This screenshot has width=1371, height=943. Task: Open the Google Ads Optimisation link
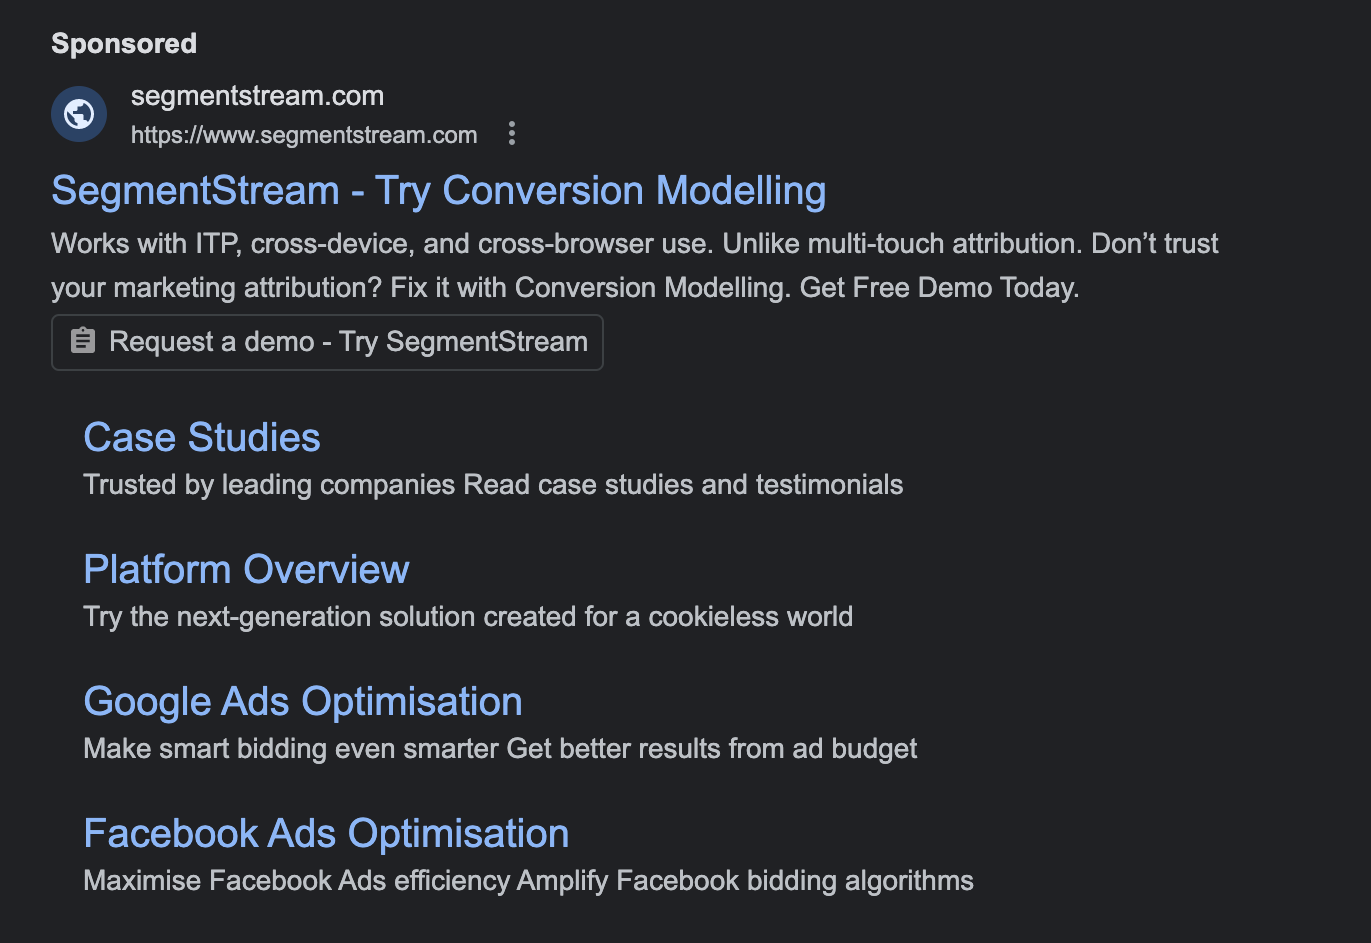(x=303, y=701)
